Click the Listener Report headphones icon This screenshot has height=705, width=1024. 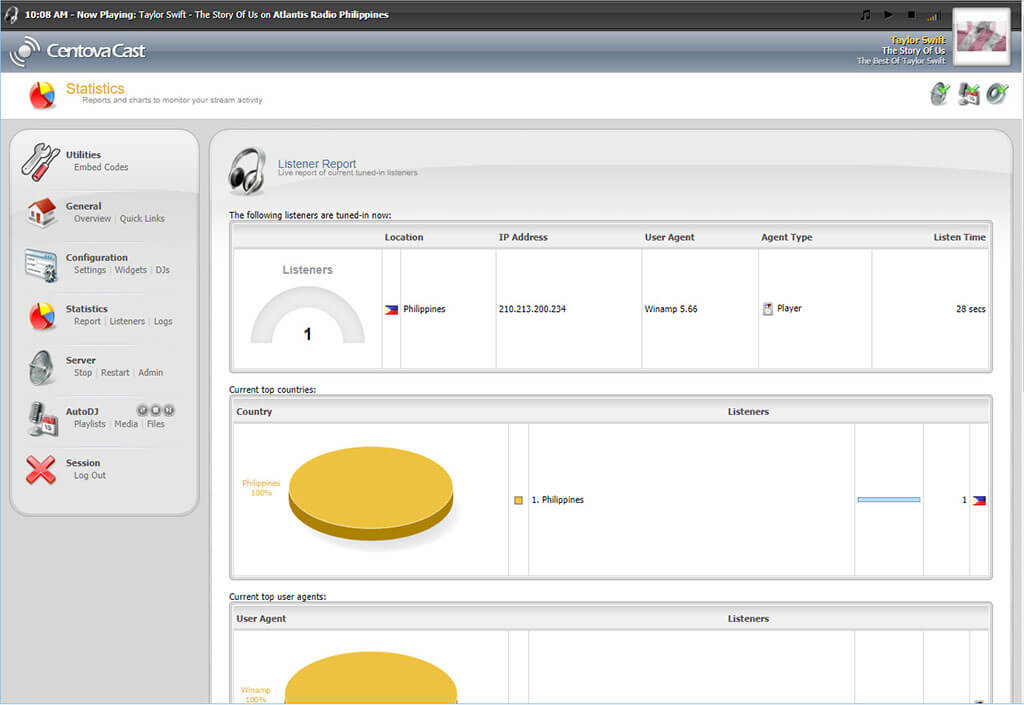pyautogui.click(x=247, y=171)
